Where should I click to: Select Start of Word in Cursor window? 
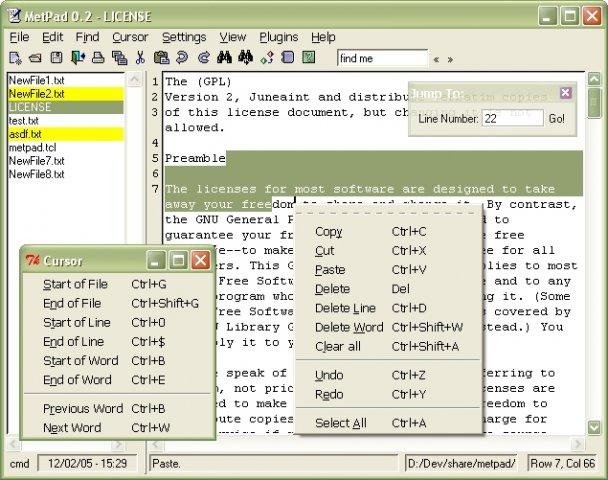click(x=117, y=361)
